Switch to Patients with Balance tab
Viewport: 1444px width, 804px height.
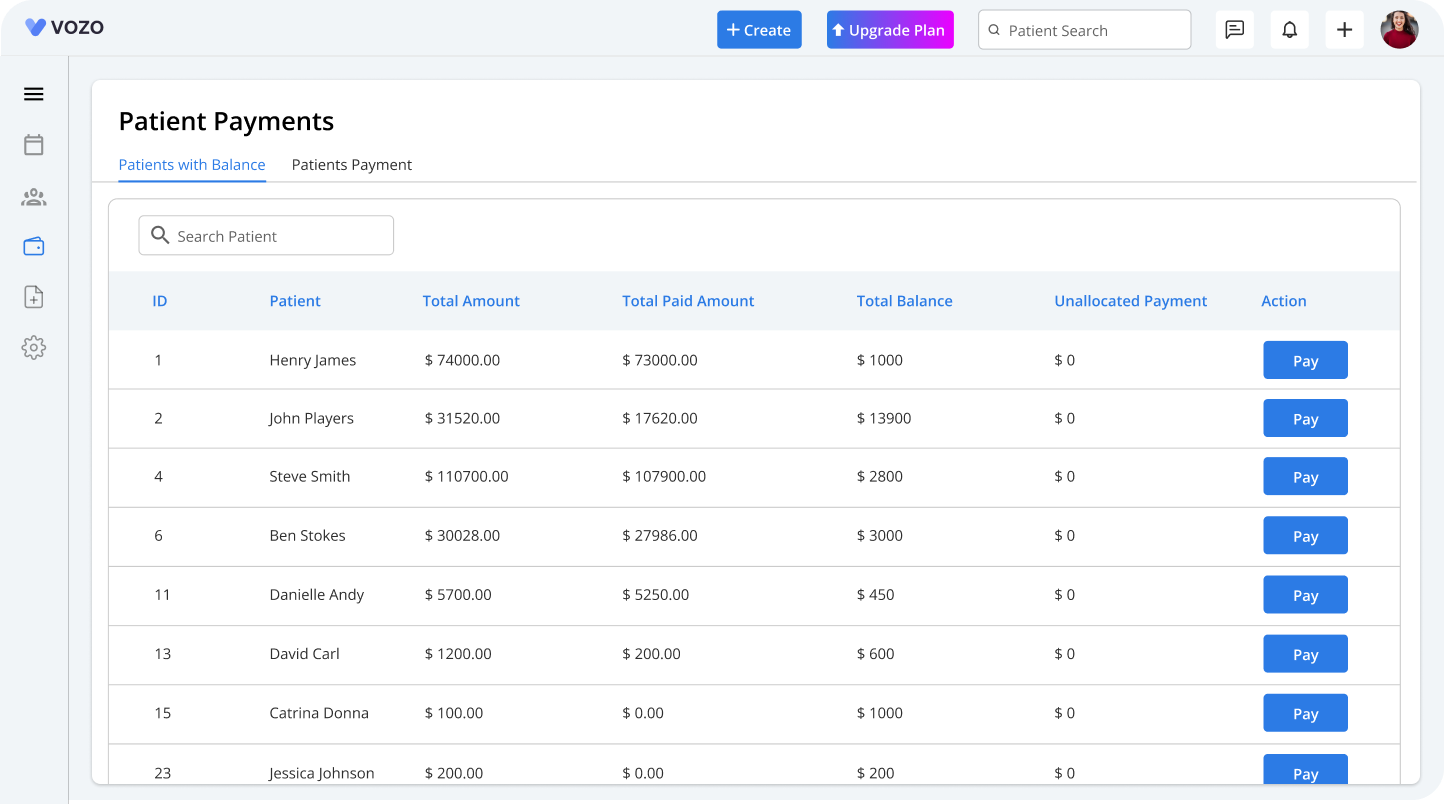(192, 165)
